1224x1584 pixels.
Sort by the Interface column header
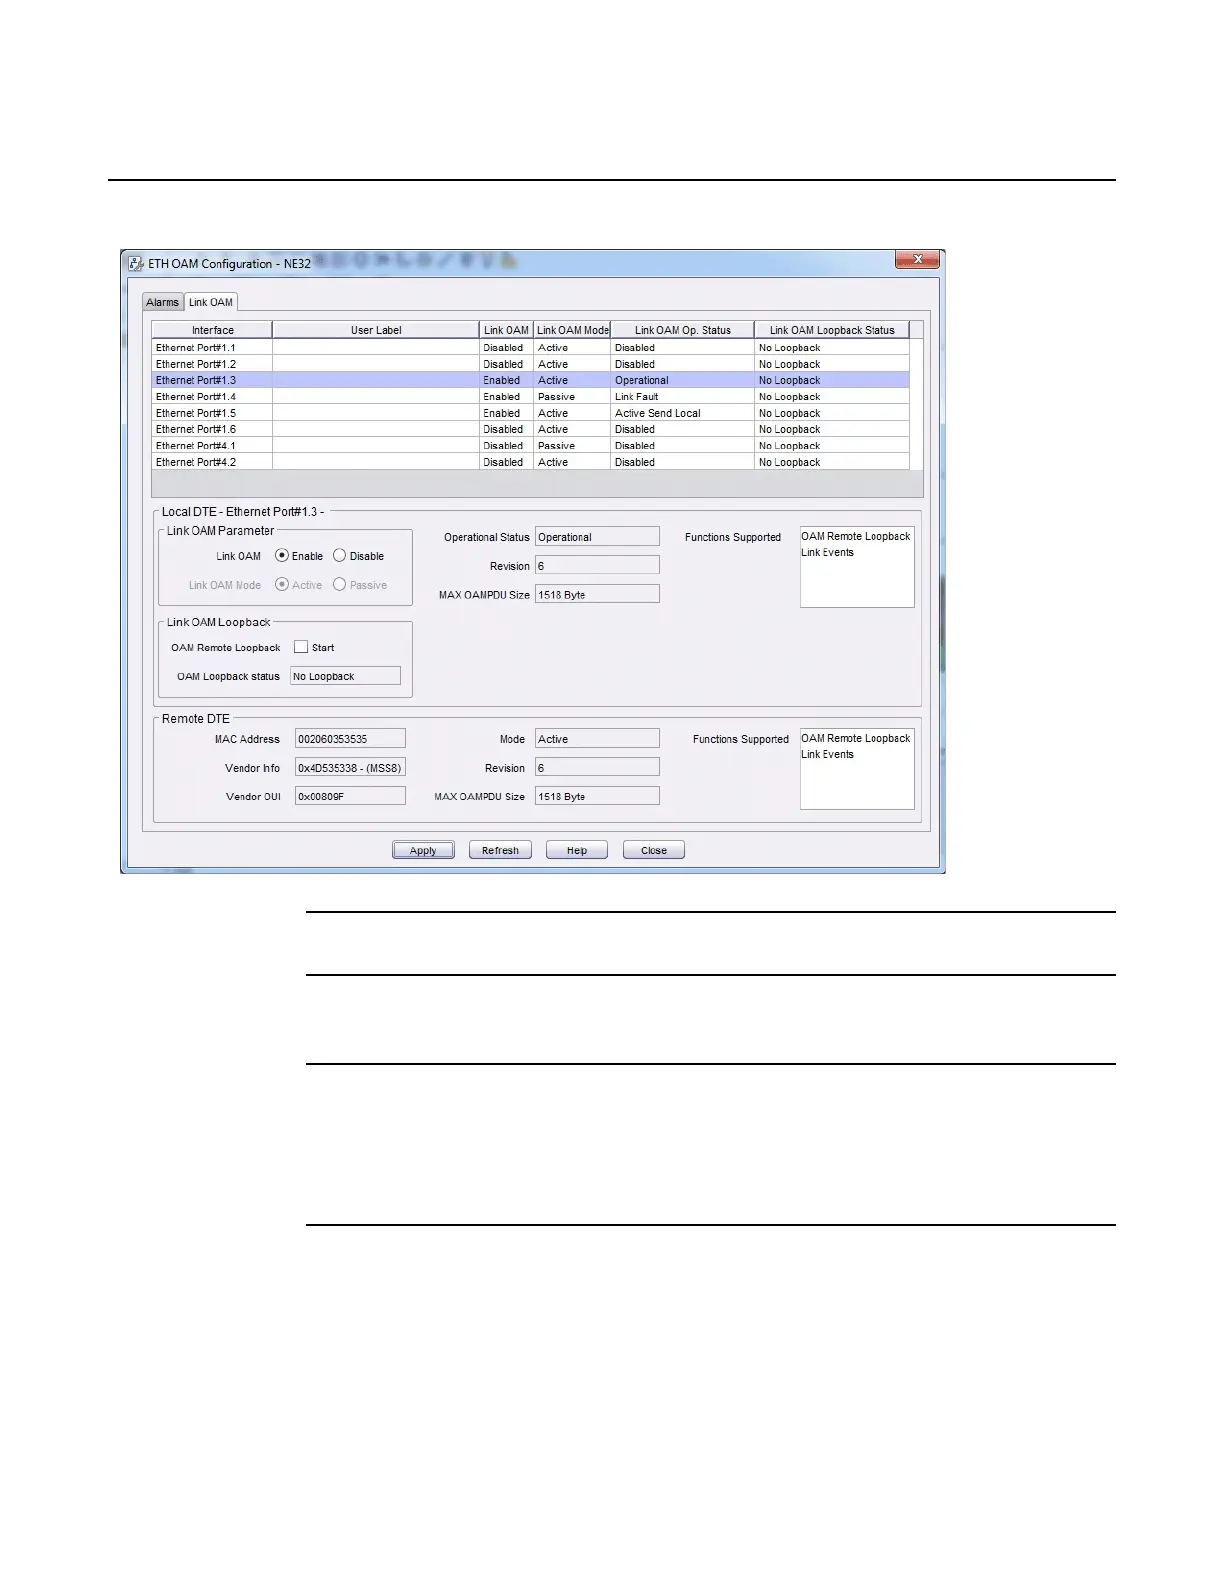pos(212,330)
